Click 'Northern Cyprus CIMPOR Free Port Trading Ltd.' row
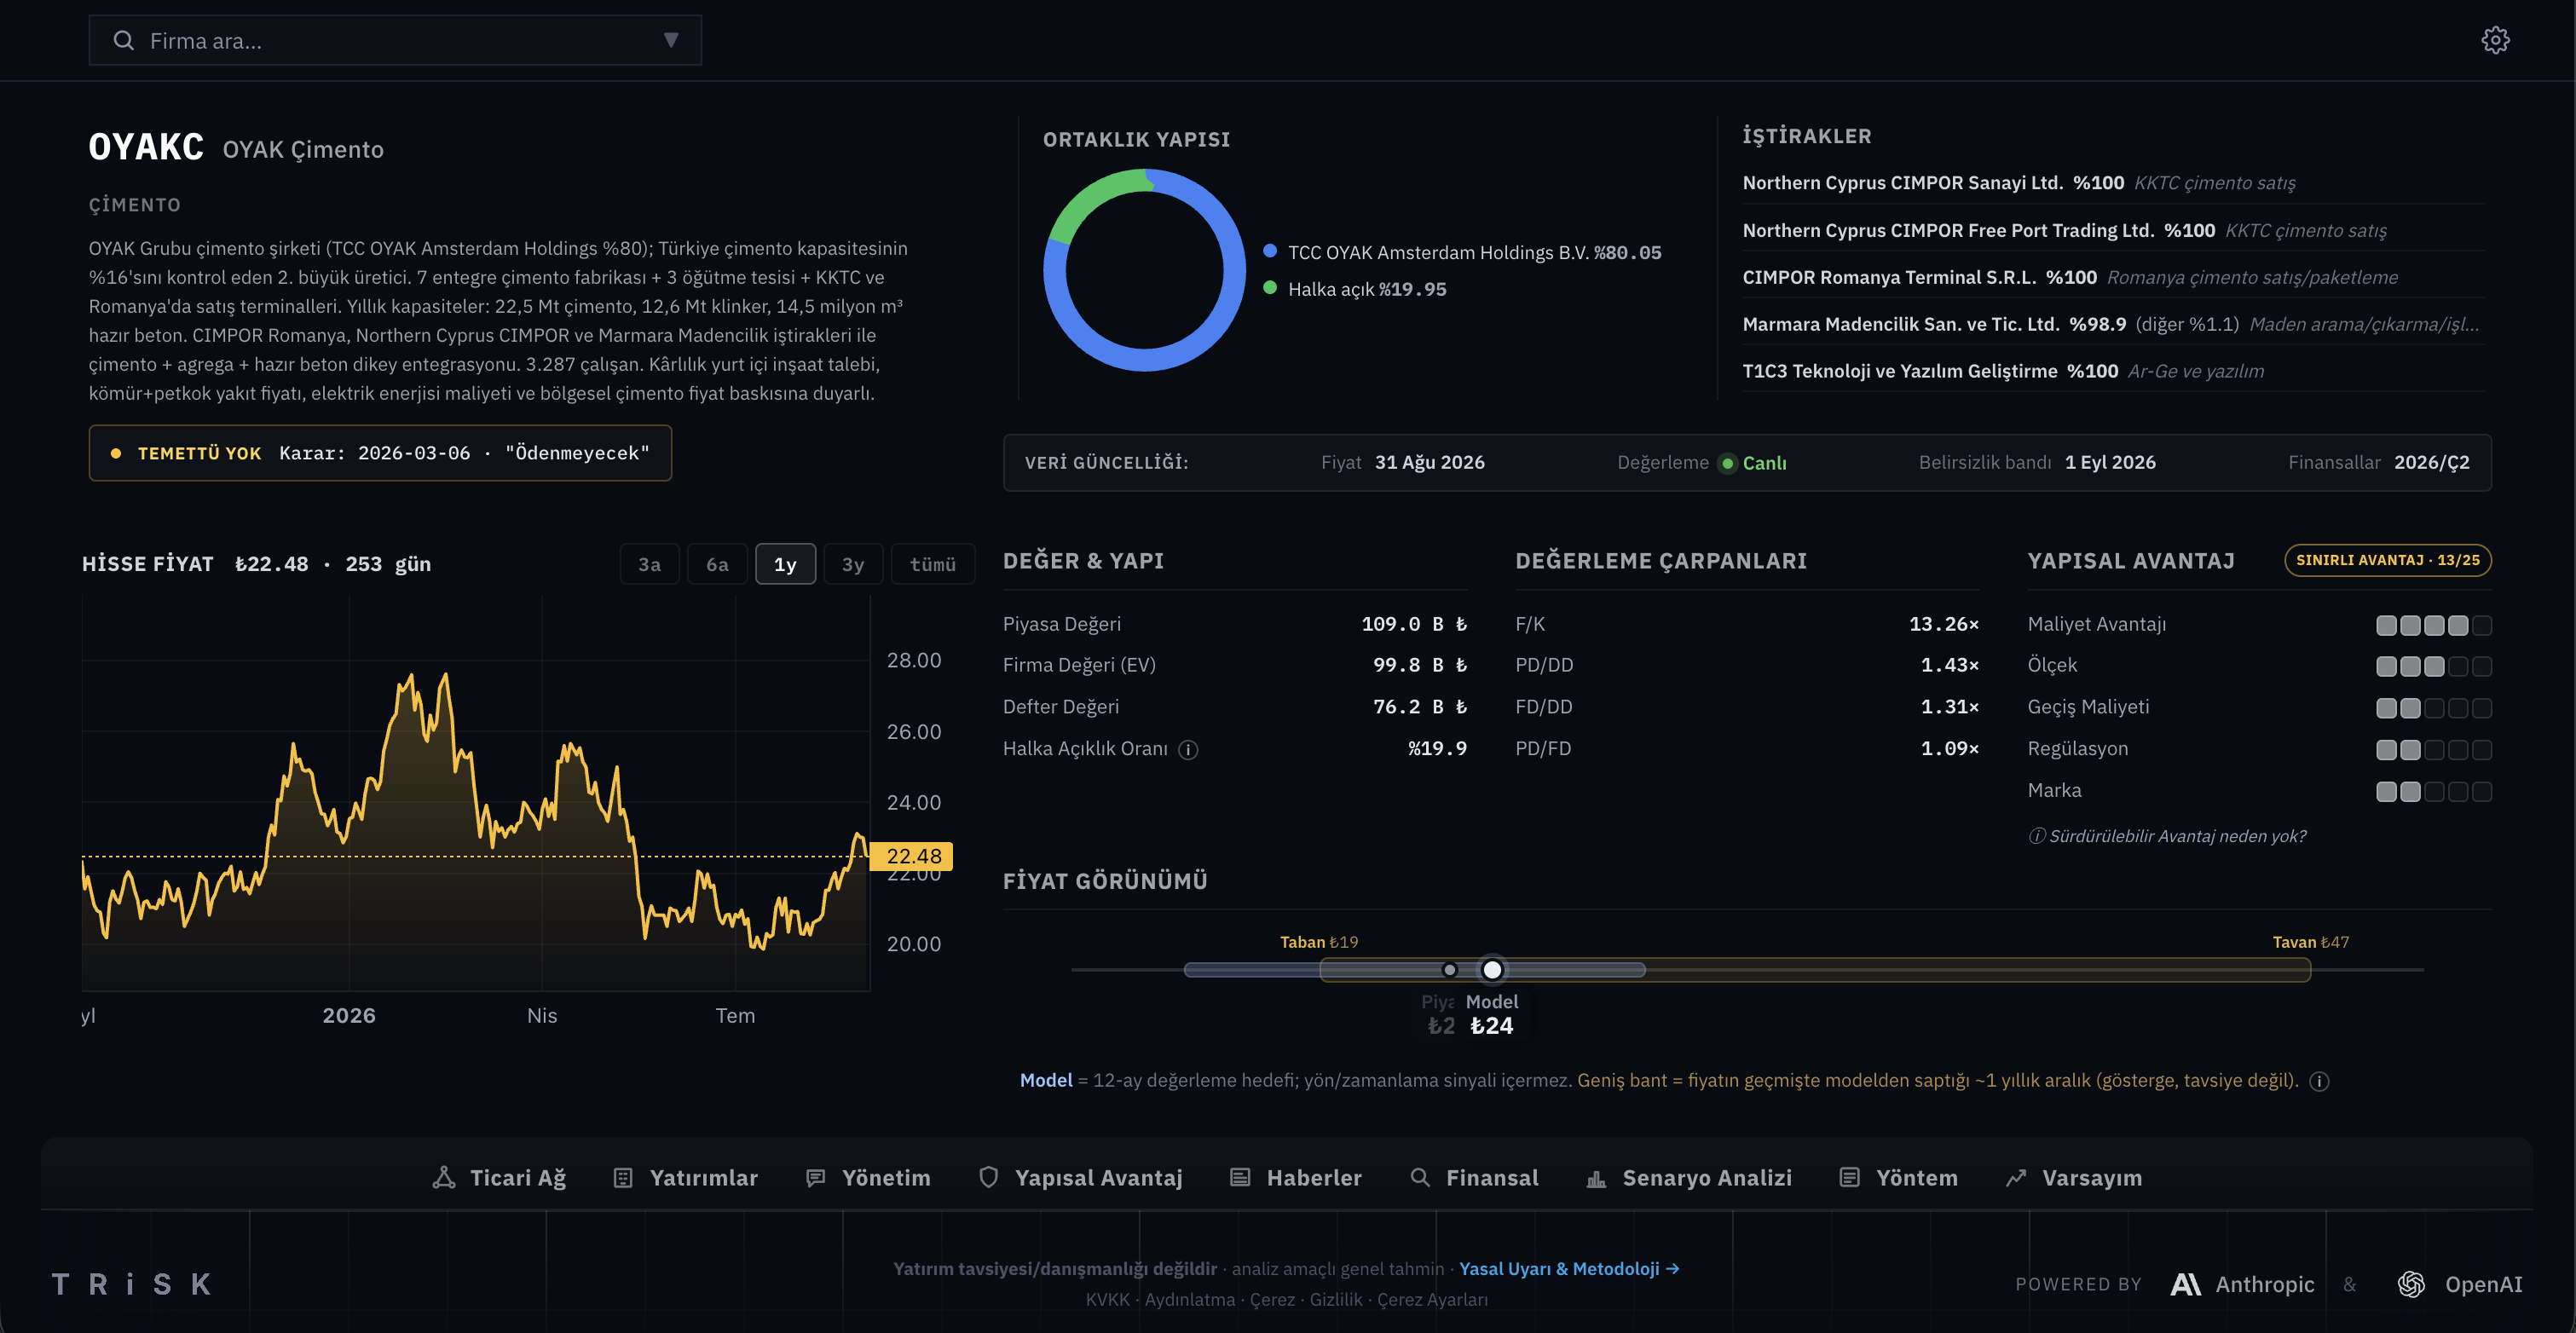Viewport: 2576px width, 1333px height. (2113, 230)
